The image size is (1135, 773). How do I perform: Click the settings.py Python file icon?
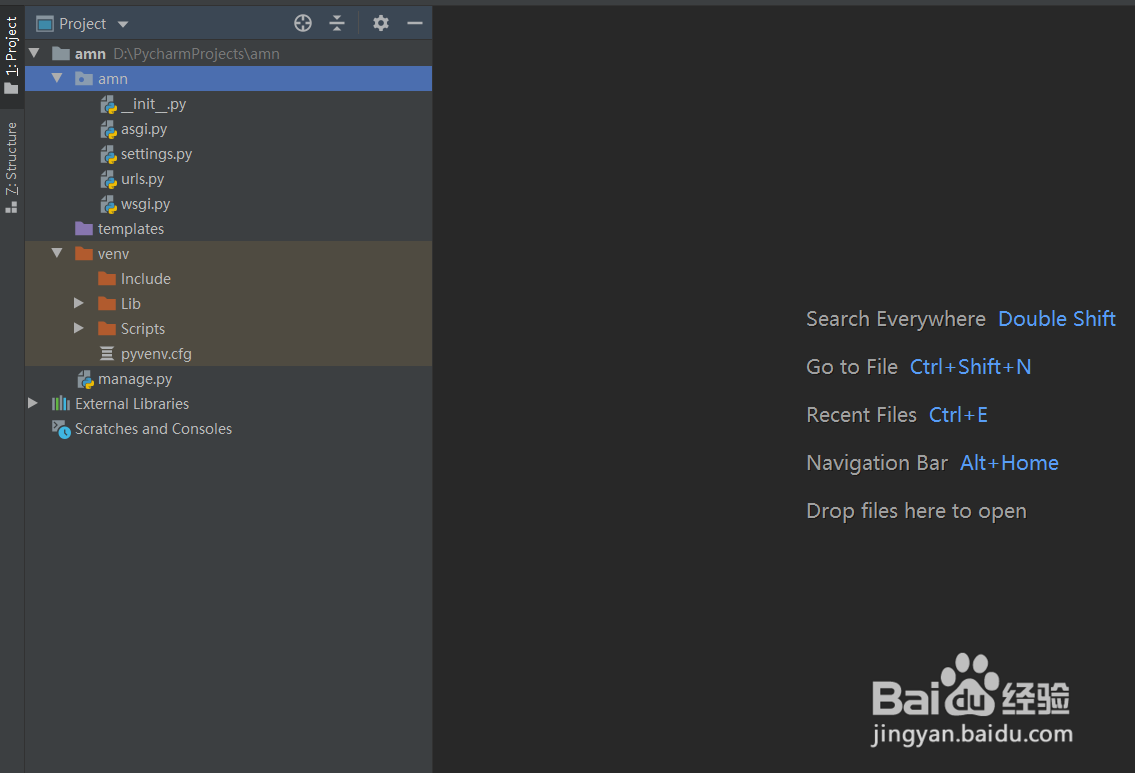click(x=109, y=154)
